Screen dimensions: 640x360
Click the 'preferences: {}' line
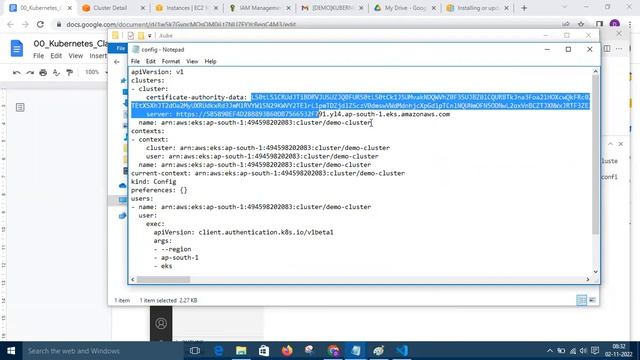point(159,190)
